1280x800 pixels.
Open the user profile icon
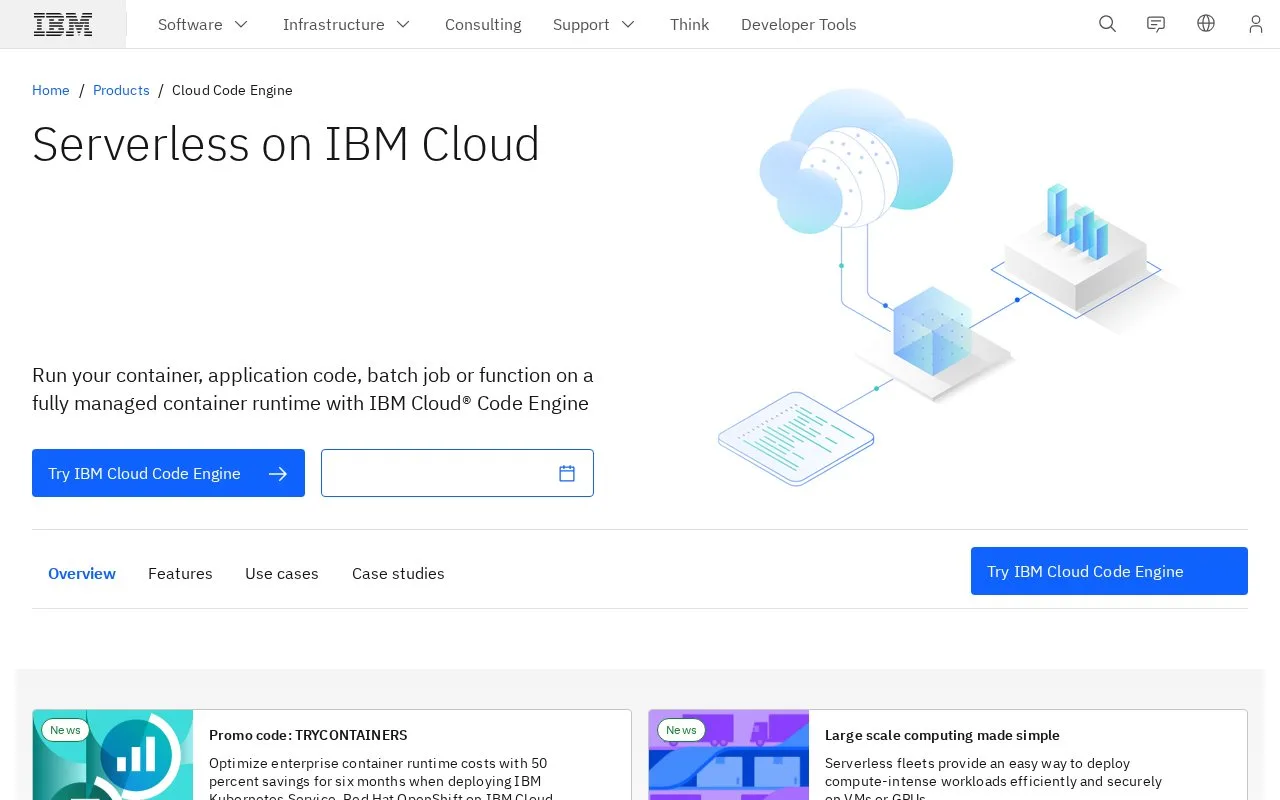[x=1256, y=24]
